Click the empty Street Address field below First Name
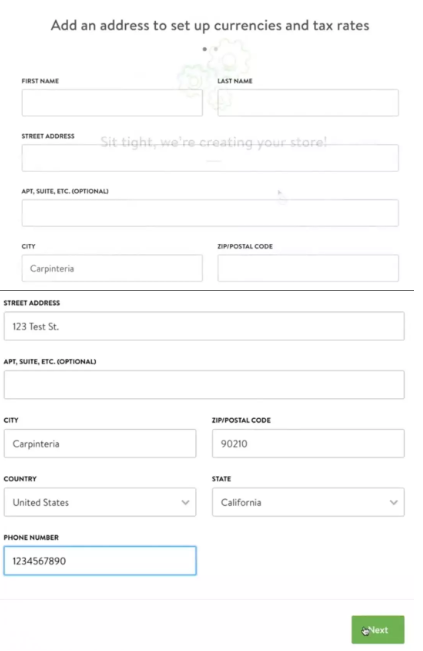The height and width of the screenshot is (651, 423). 210,158
